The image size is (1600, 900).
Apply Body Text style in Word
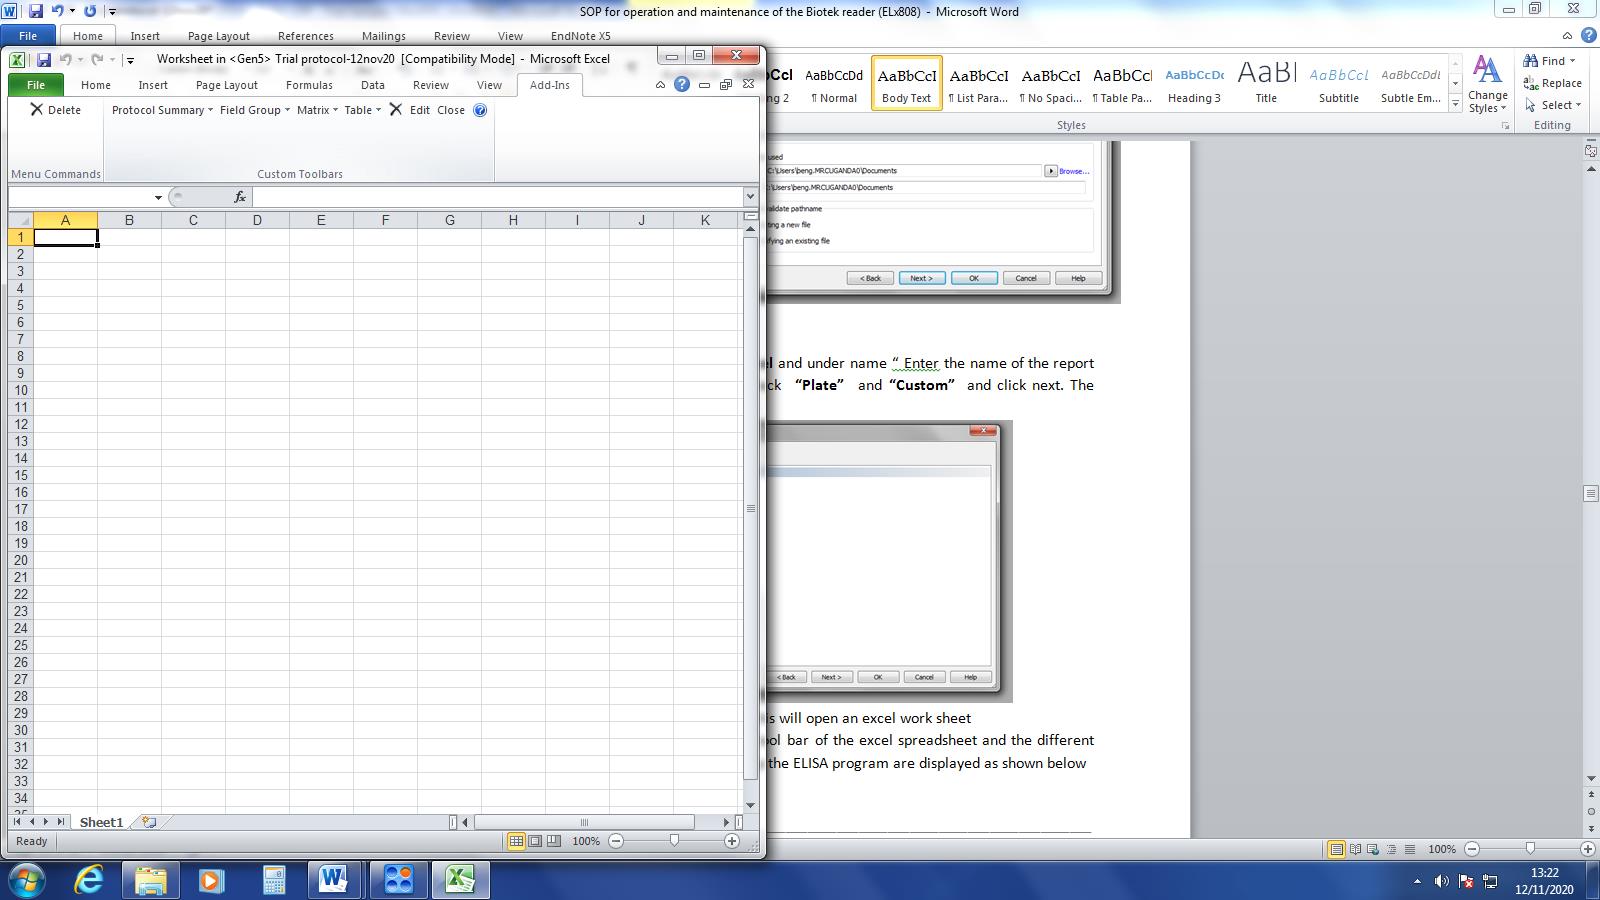pyautogui.click(x=907, y=83)
